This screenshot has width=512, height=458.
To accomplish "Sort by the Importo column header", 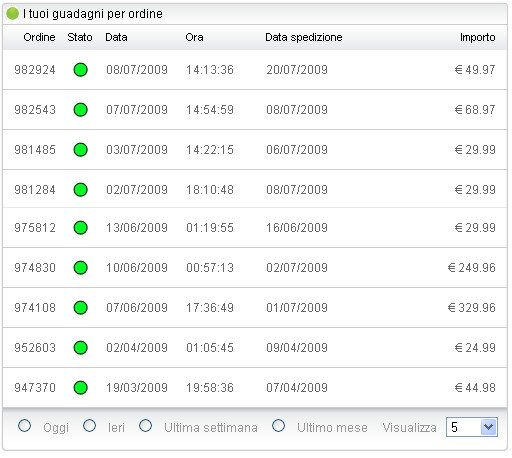I will [x=477, y=37].
